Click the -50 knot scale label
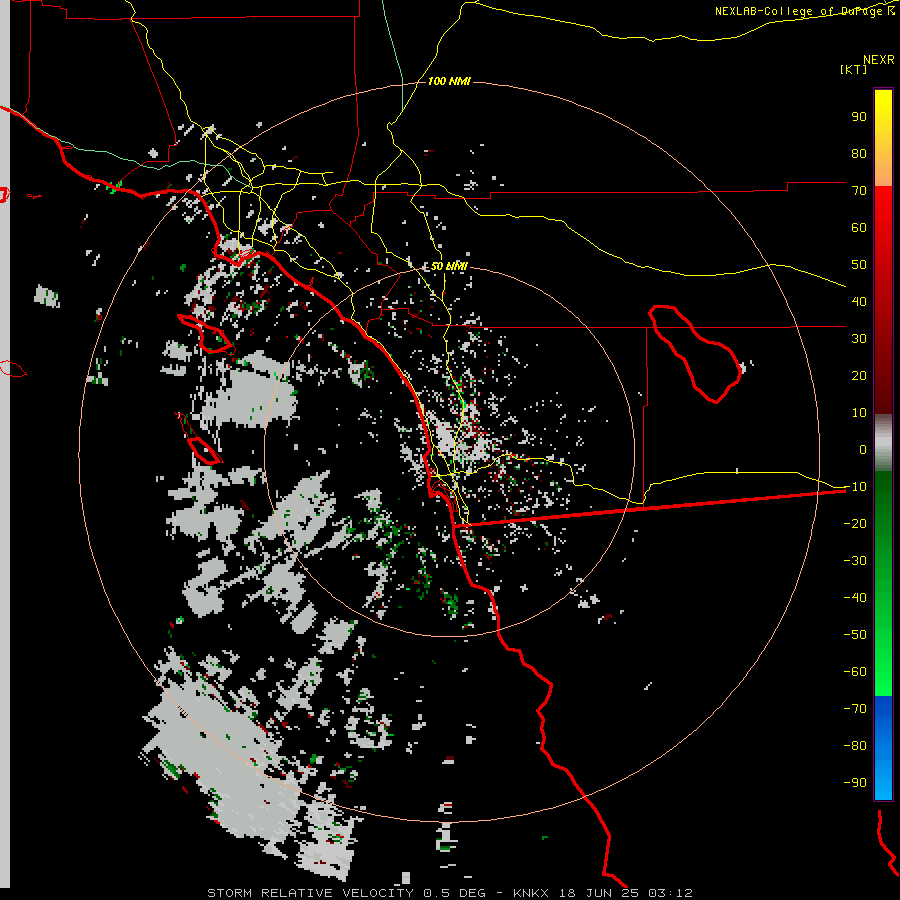The image size is (900, 900). (x=855, y=635)
